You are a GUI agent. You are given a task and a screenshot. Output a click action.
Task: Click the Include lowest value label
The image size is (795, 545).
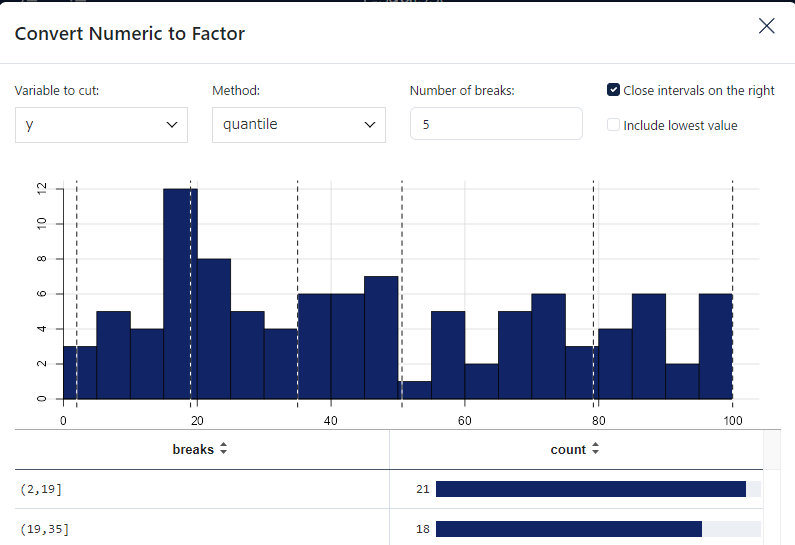point(680,125)
